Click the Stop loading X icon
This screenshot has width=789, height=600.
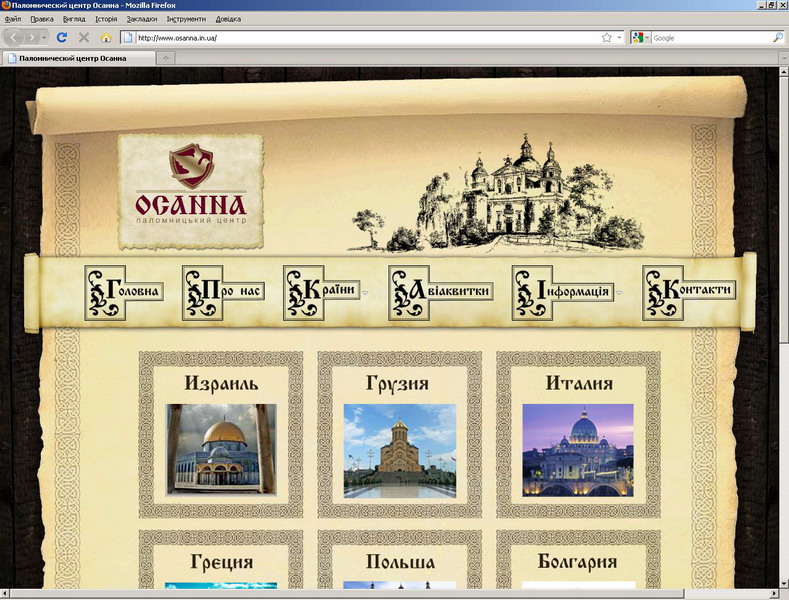click(84, 37)
